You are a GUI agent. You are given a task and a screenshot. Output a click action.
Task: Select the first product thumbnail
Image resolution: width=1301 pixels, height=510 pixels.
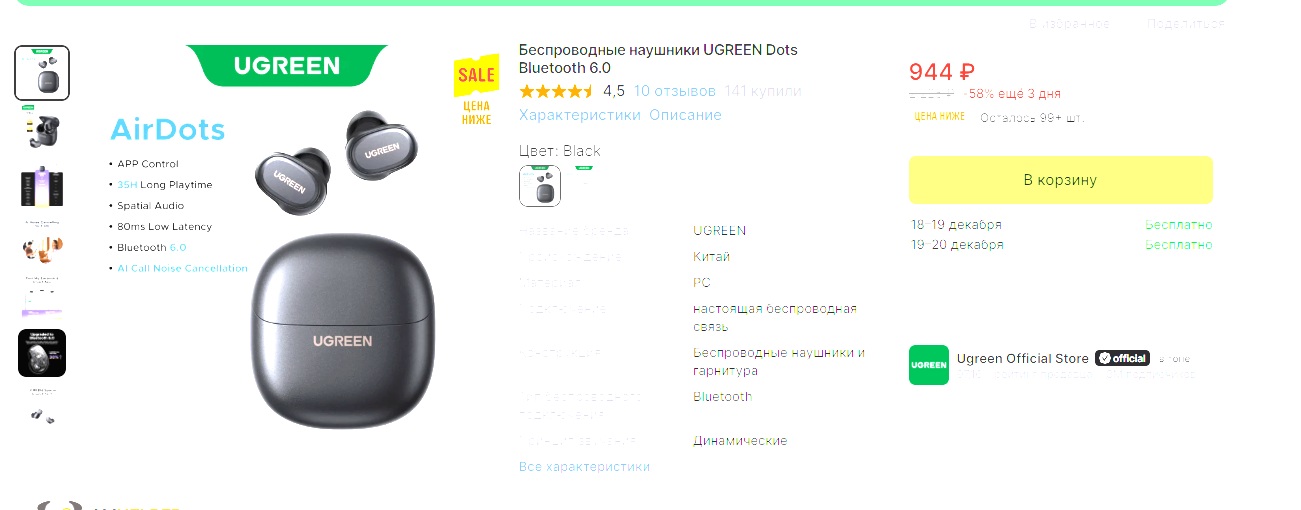click(x=42, y=73)
